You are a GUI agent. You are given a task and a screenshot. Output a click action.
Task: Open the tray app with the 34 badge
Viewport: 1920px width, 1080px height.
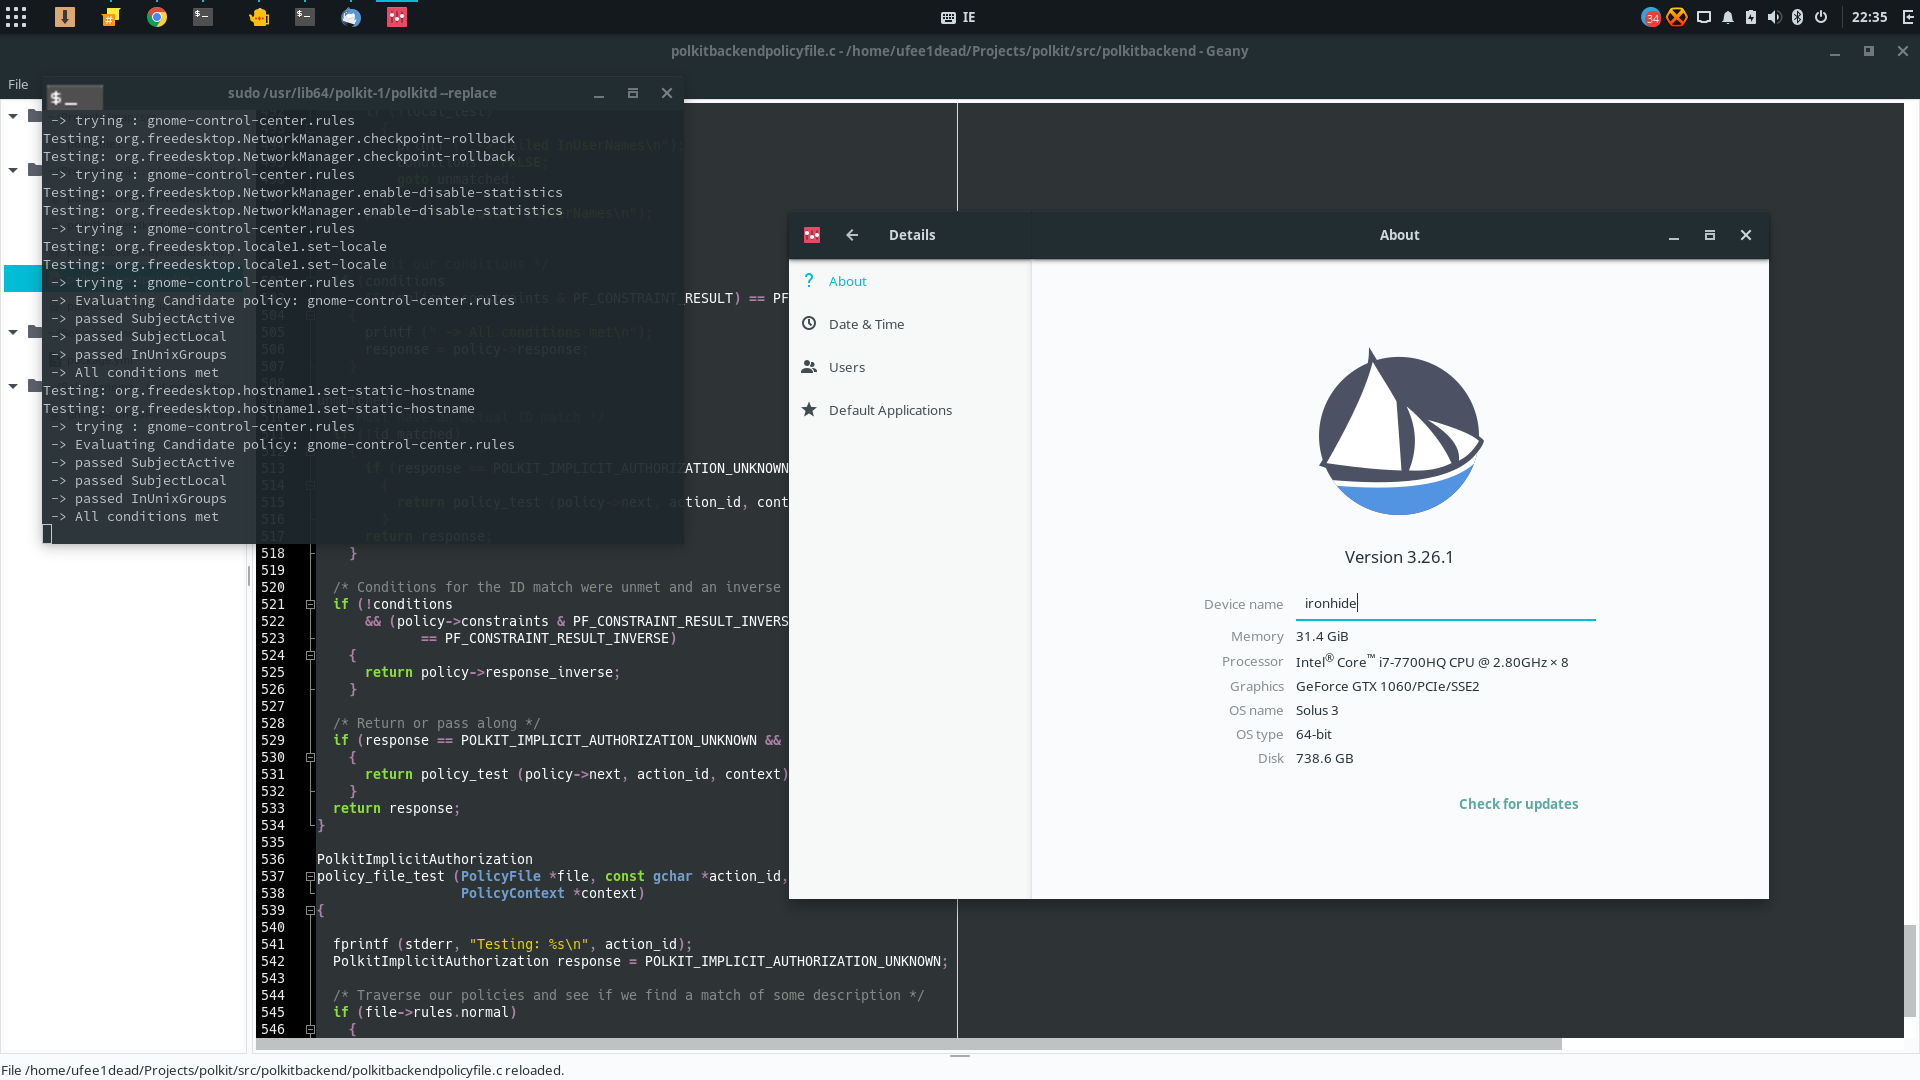(1651, 17)
